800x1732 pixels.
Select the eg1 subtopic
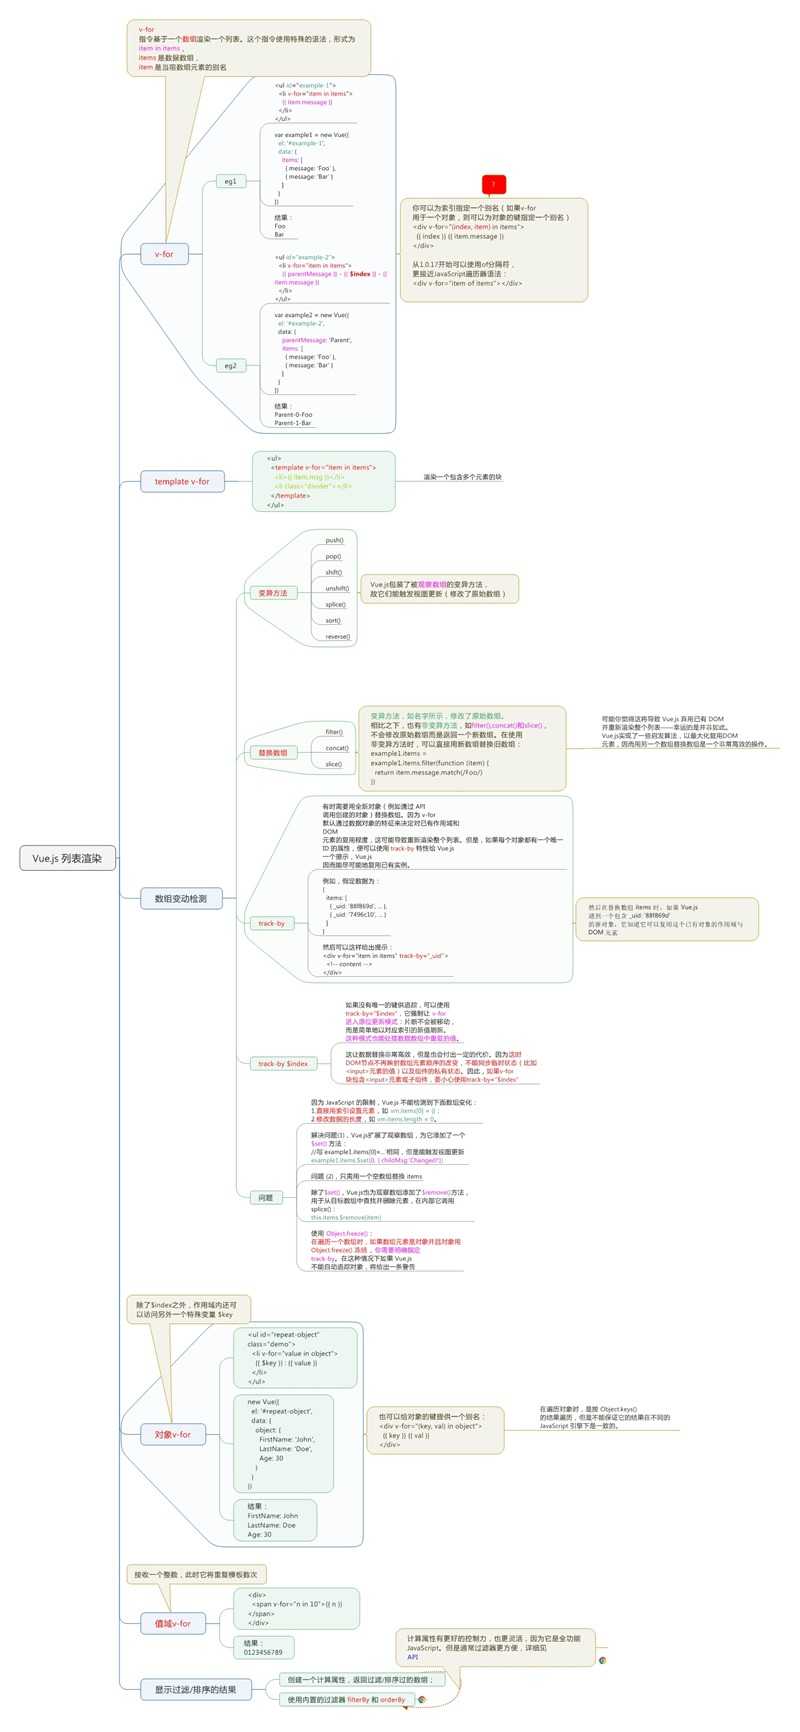230,181
